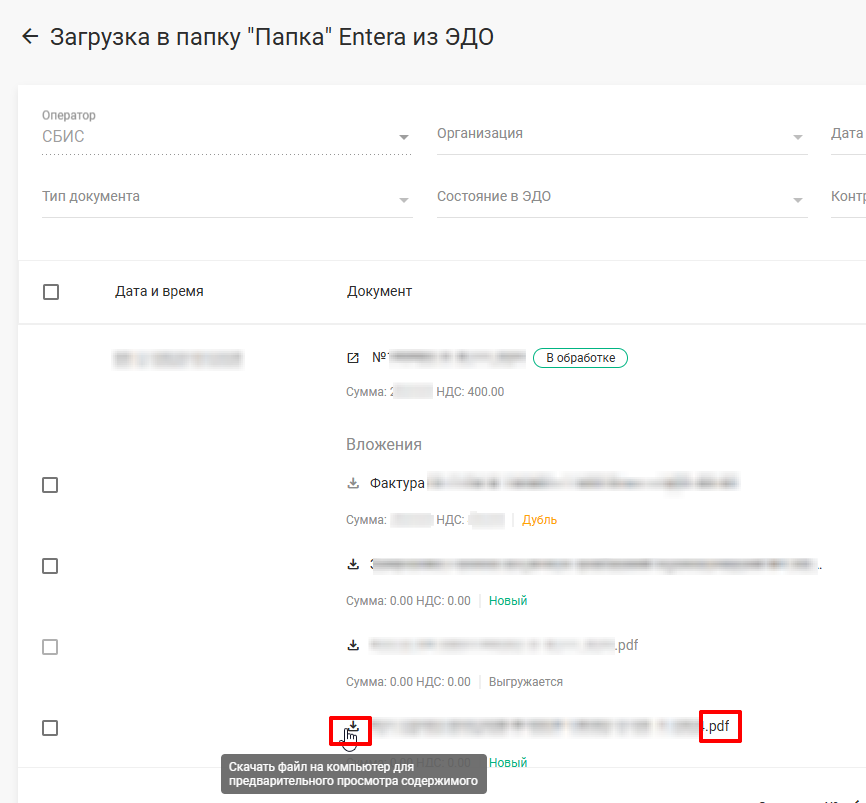Click the В обработке status badge
This screenshot has width=866, height=803.
tap(580, 358)
